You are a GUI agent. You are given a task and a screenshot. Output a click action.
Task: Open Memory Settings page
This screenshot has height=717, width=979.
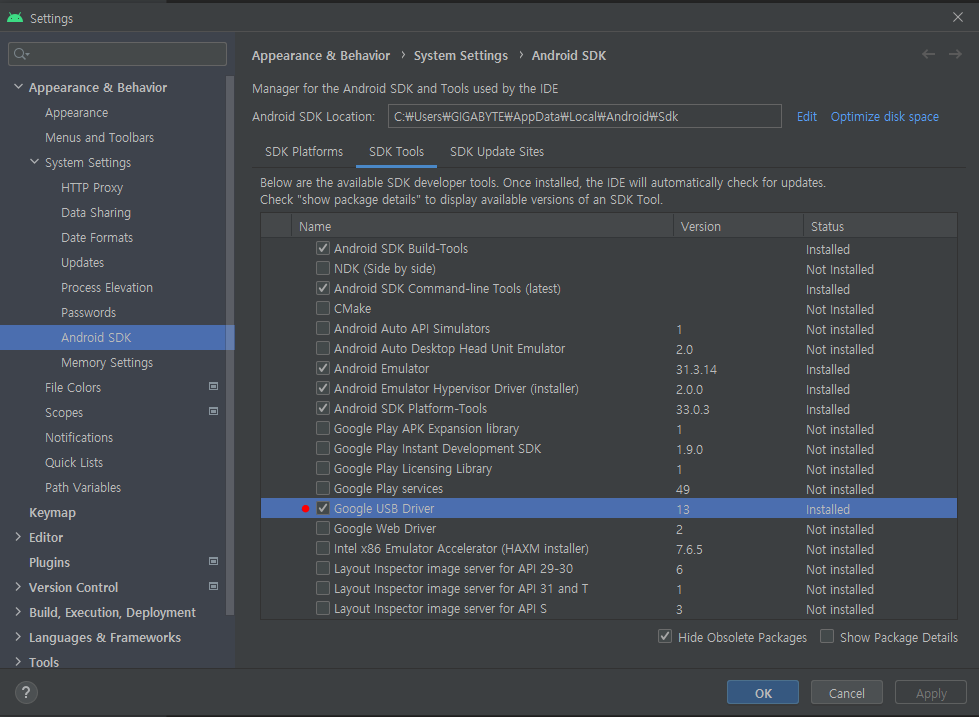tap(107, 362)
